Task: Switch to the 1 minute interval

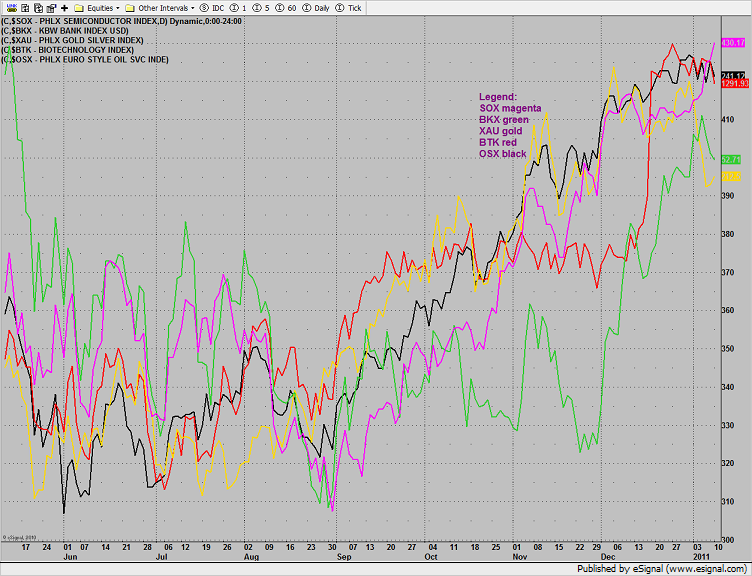Action: [238, 8]
